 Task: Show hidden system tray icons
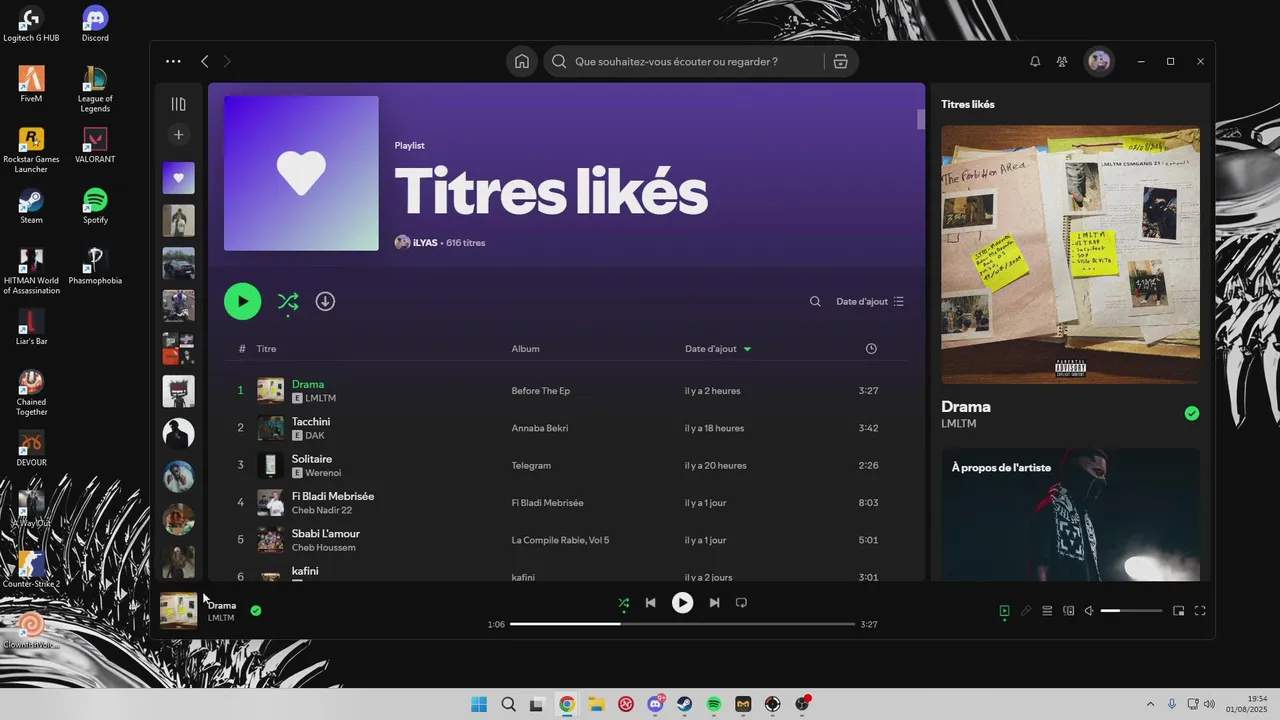coord(1150,704)
